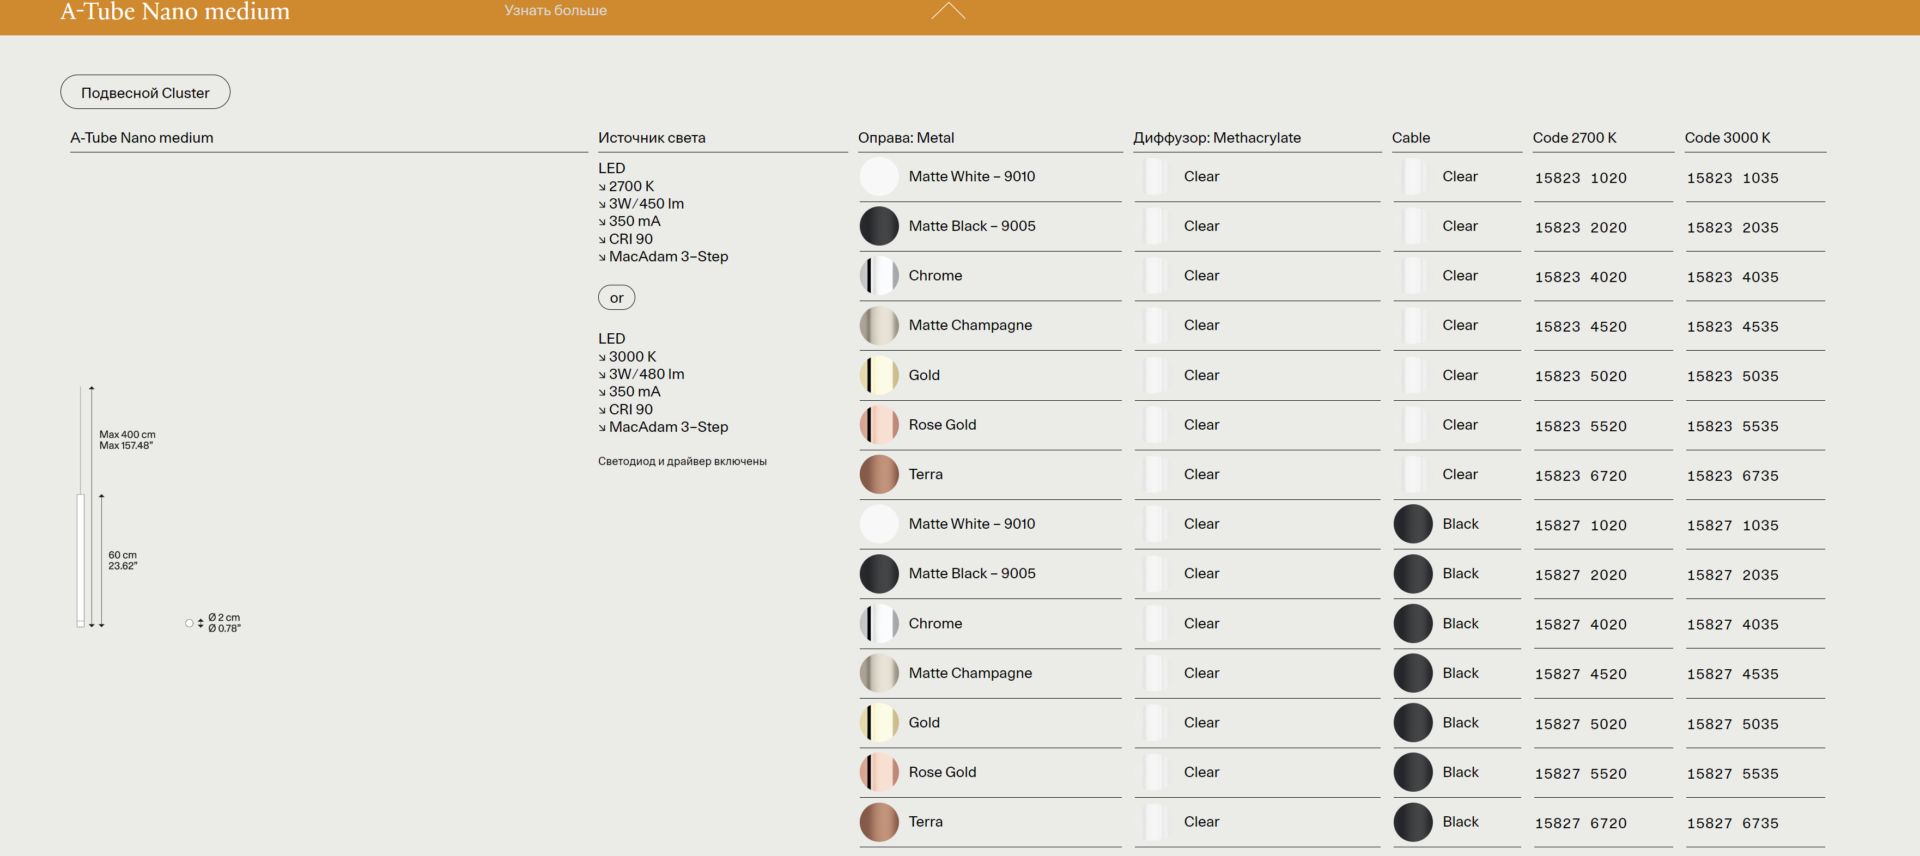Viewport: 1920px width, 856px height.
Task: Select Matte Champagne icon in row 15823 4520
Action: pos(879,325)
